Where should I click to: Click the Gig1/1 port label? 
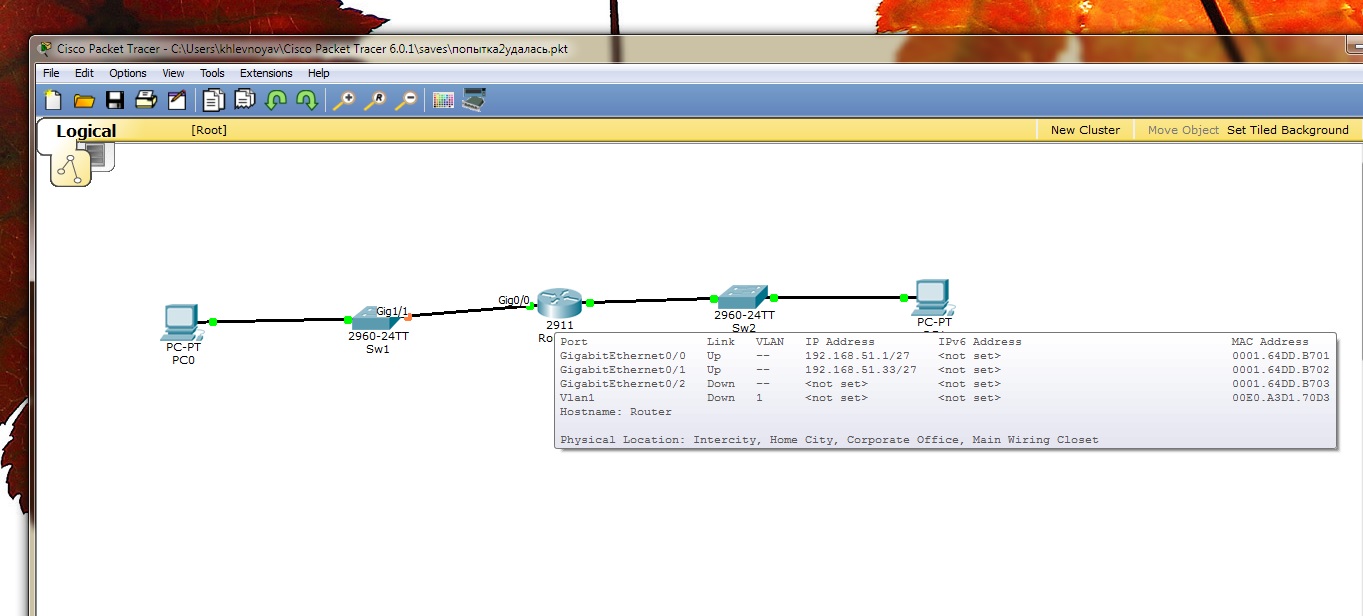pos(392,311)
